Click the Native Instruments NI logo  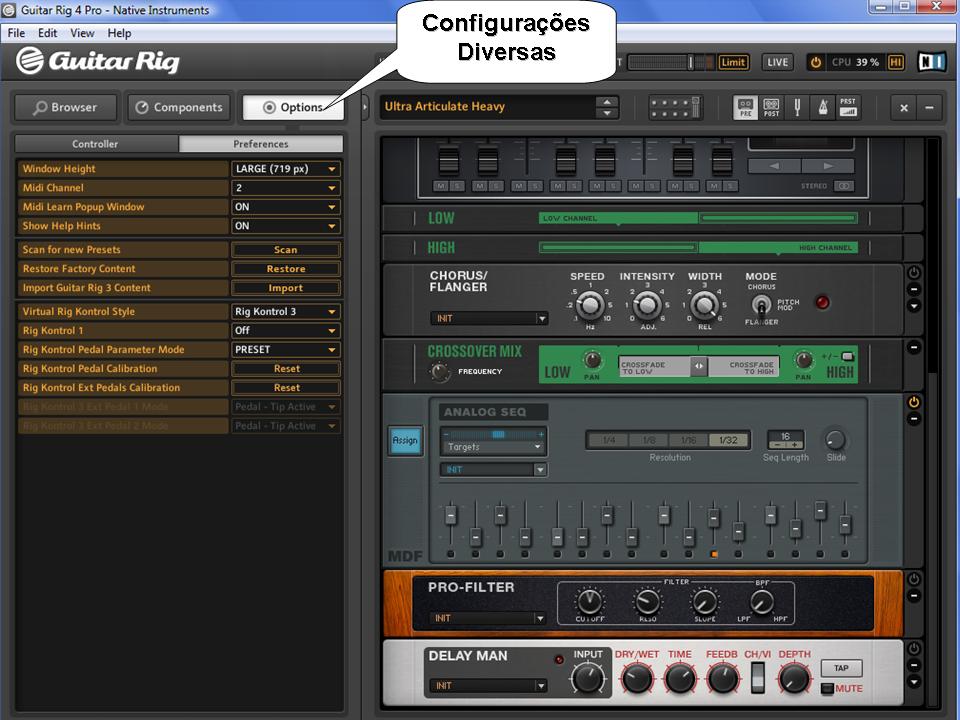[931, 62]
